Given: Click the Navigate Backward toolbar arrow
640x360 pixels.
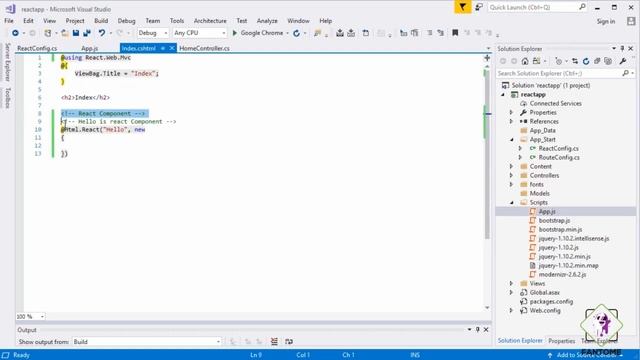Looking at the screenshot, I should tap(15, 33).
